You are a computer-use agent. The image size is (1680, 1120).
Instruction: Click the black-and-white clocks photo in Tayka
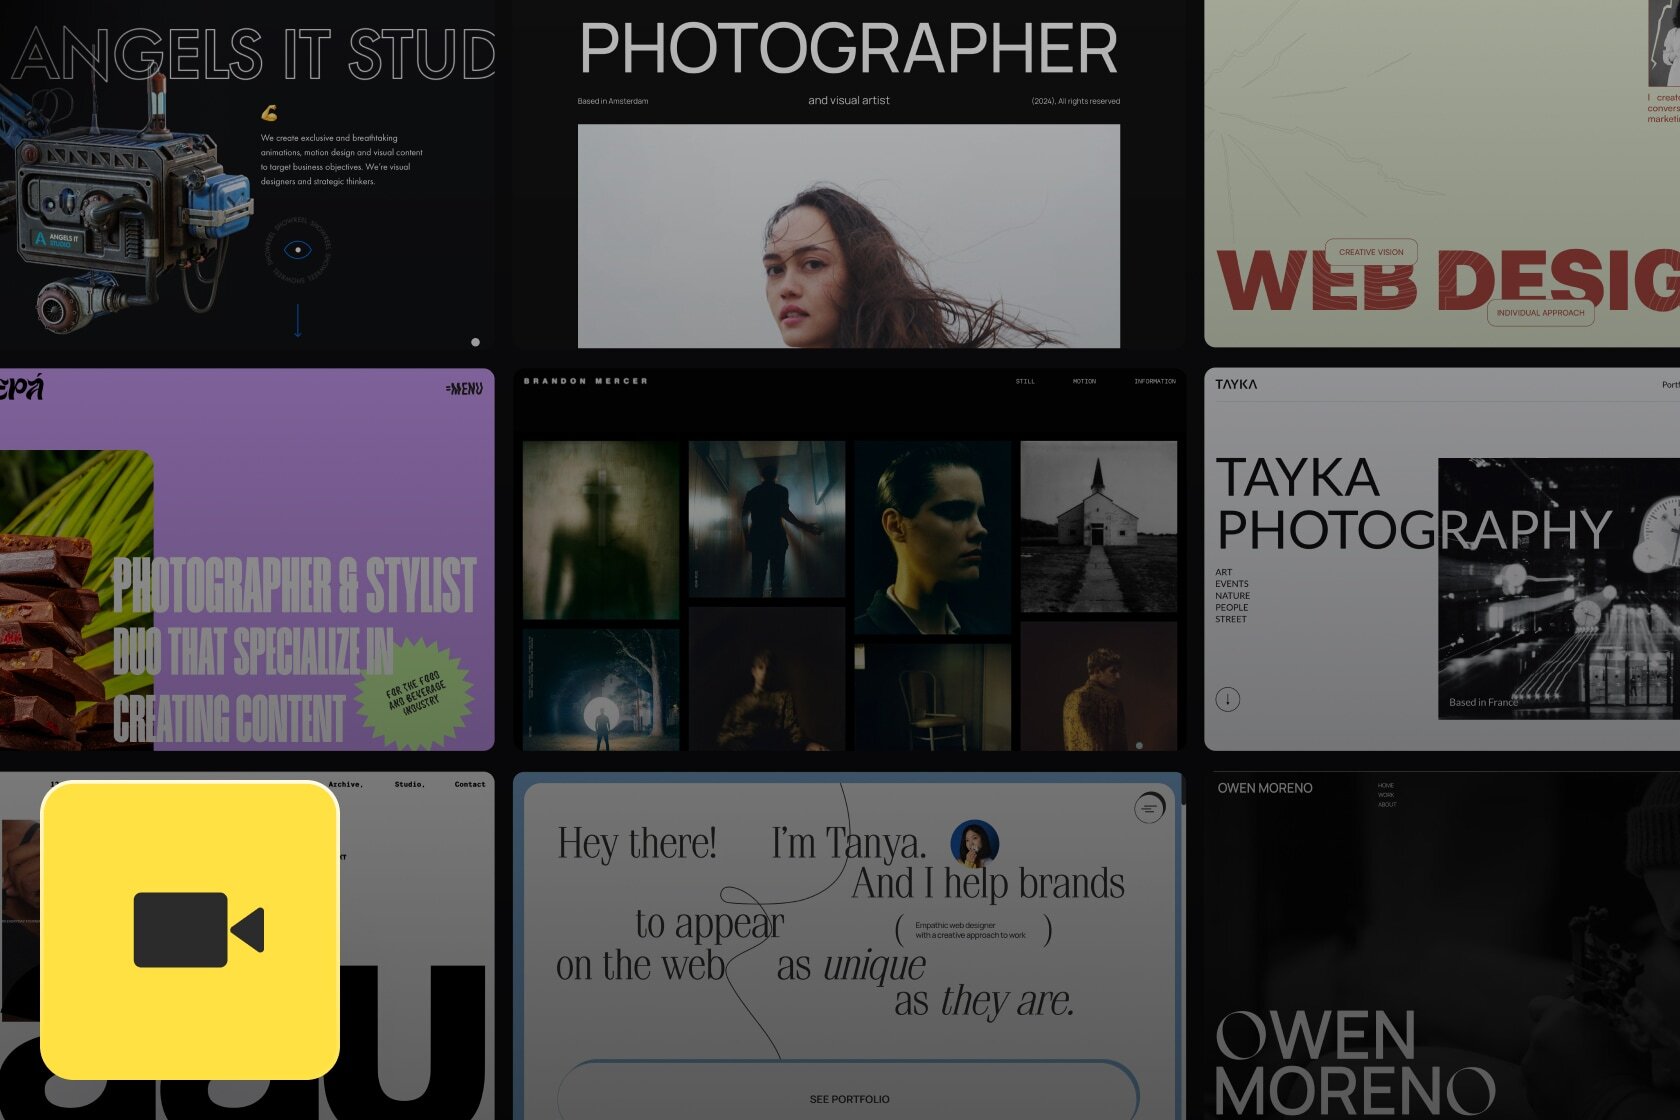[x=1559, y=588]
